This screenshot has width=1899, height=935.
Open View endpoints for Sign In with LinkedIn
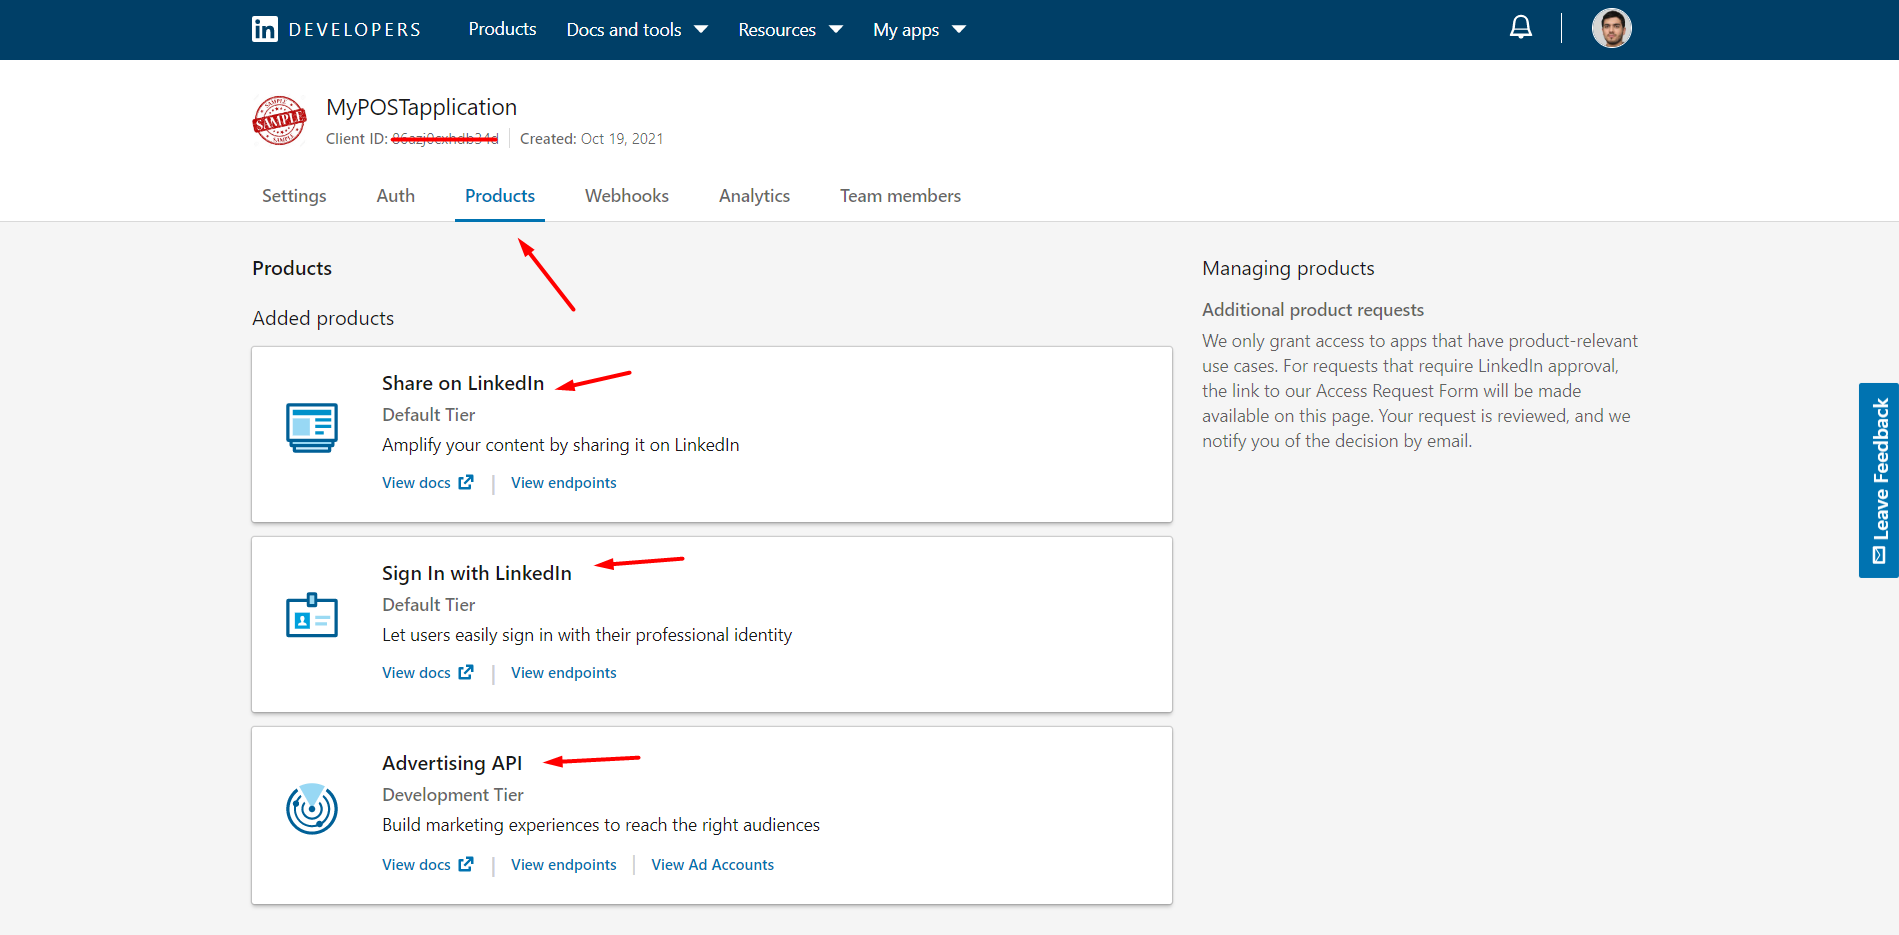[564, 672]
